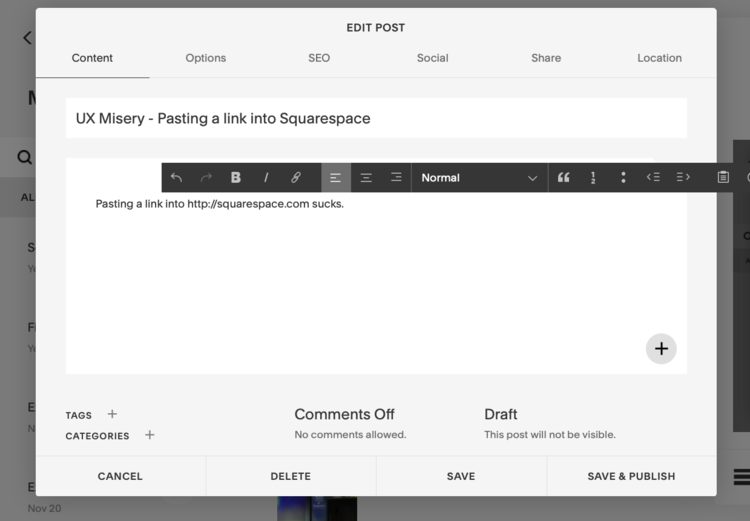Screen dimensions: 750x521
Task: Toggle italic formatting
Action: [266, 177]
